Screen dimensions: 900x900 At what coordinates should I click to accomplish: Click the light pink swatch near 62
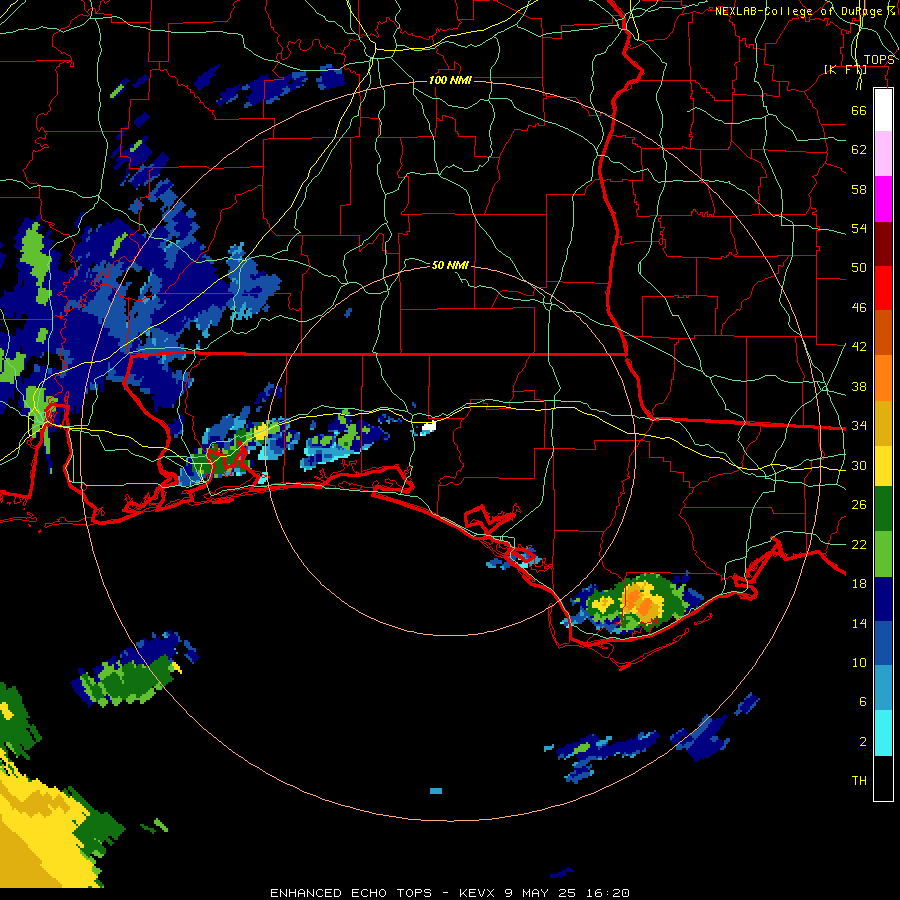point(883,154)
